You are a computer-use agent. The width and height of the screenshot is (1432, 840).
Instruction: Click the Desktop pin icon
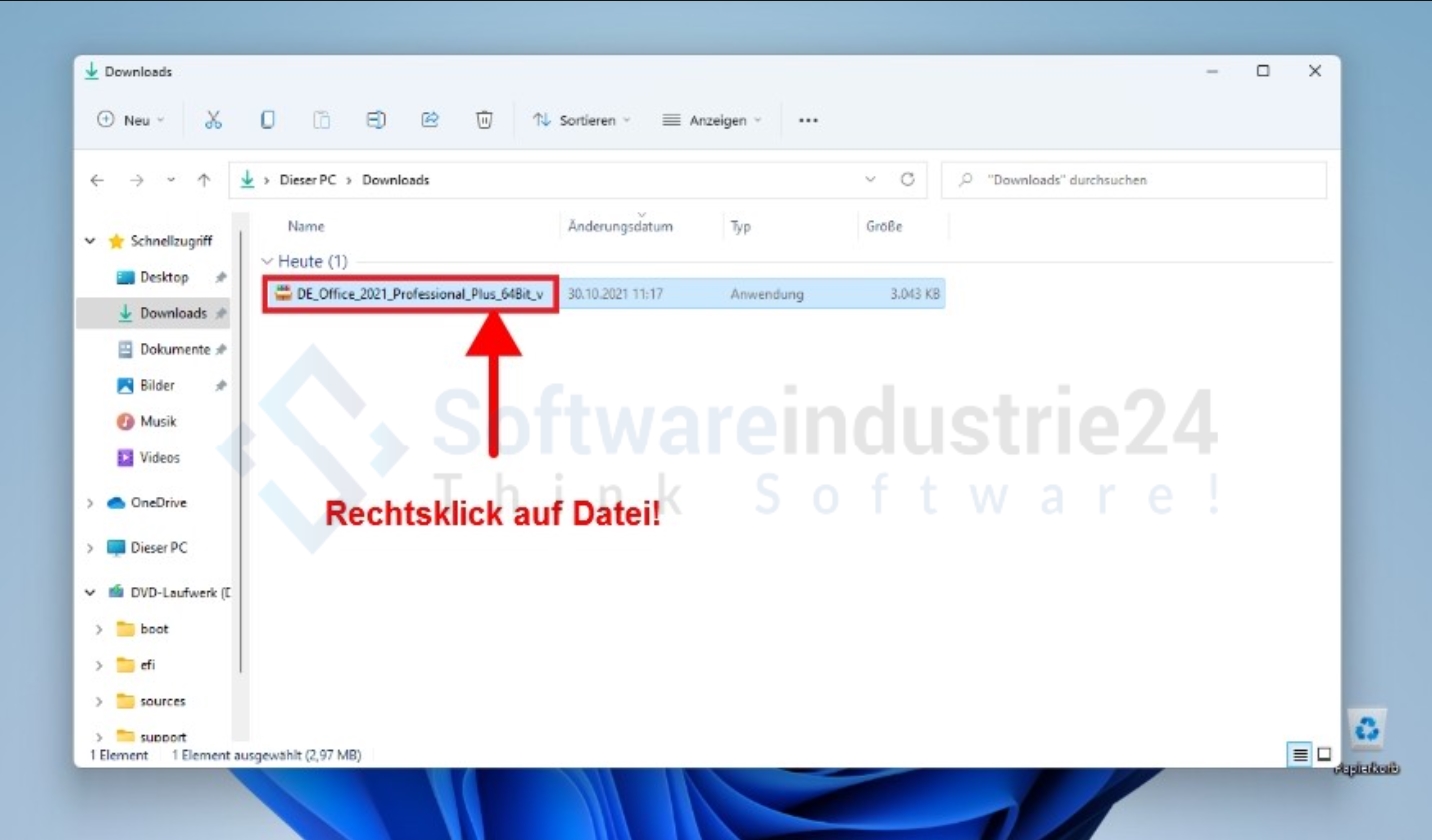[x=221, y=277]
